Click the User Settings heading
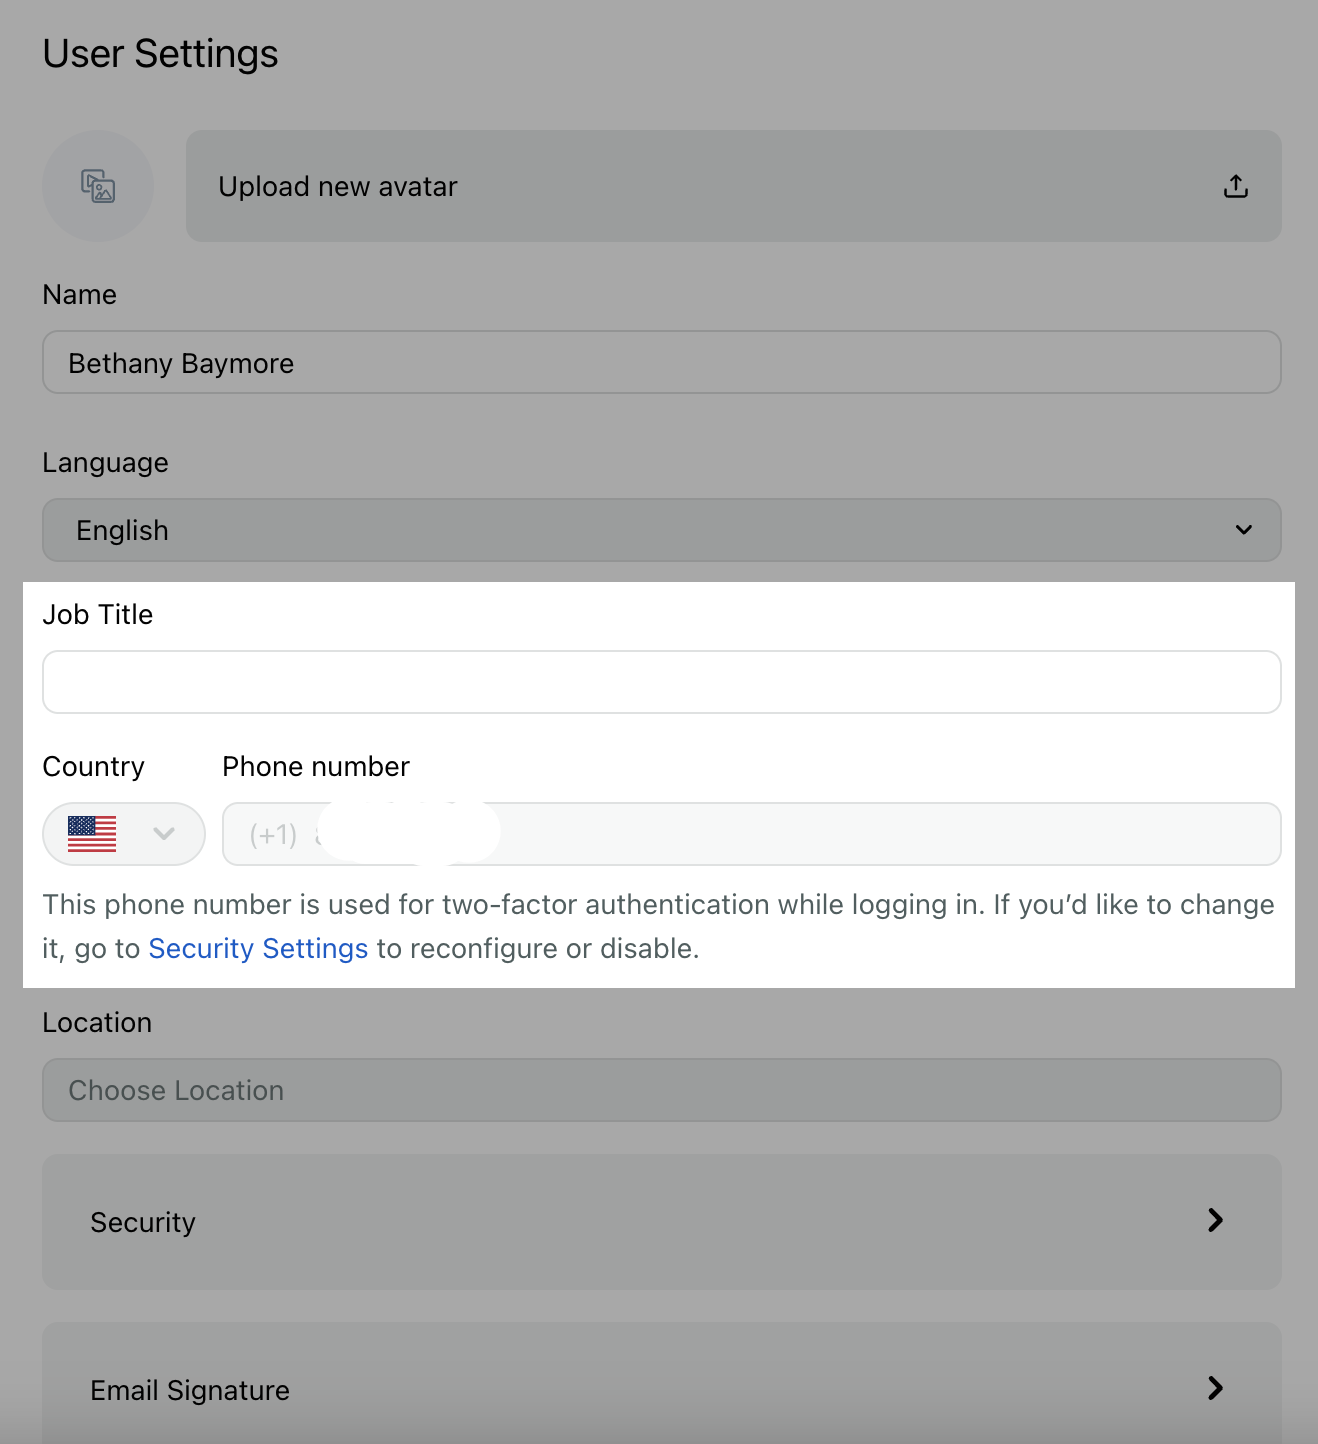 pyautogui.click(x=160, y=54)
